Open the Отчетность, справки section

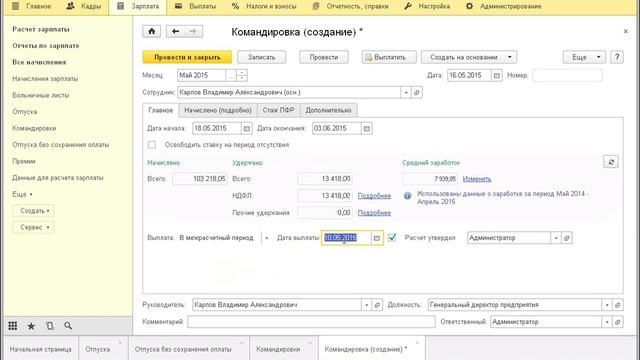tap(351, 7)
